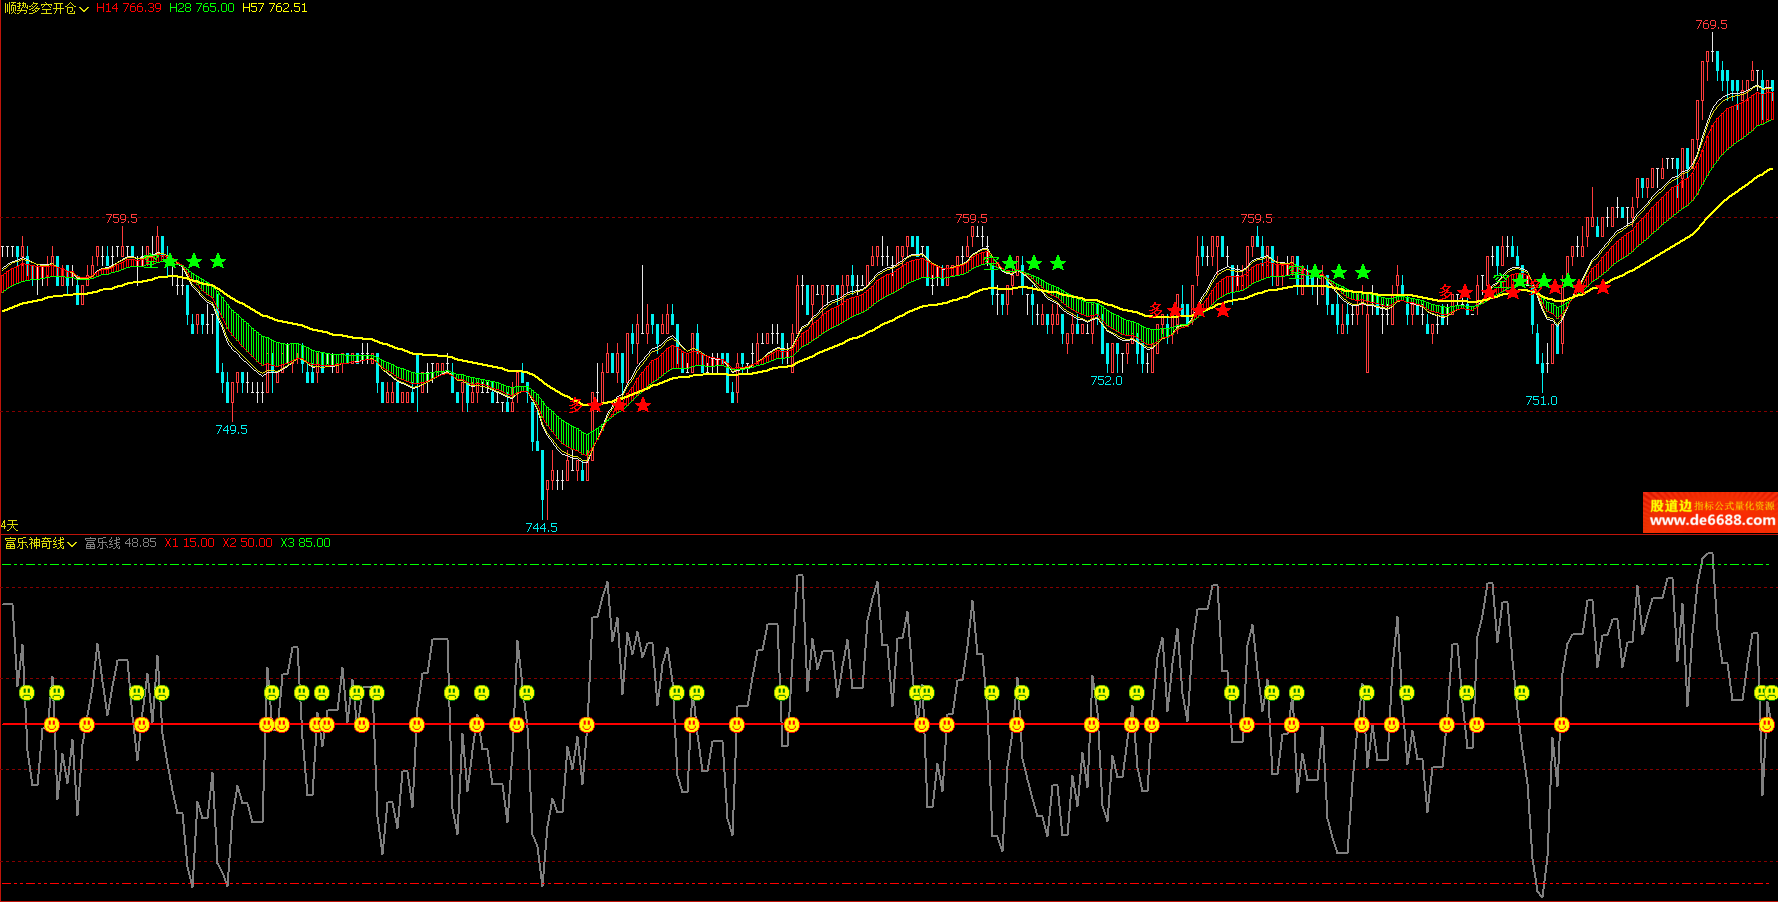Click the 769.5 peak price label

coord(1711,25)
